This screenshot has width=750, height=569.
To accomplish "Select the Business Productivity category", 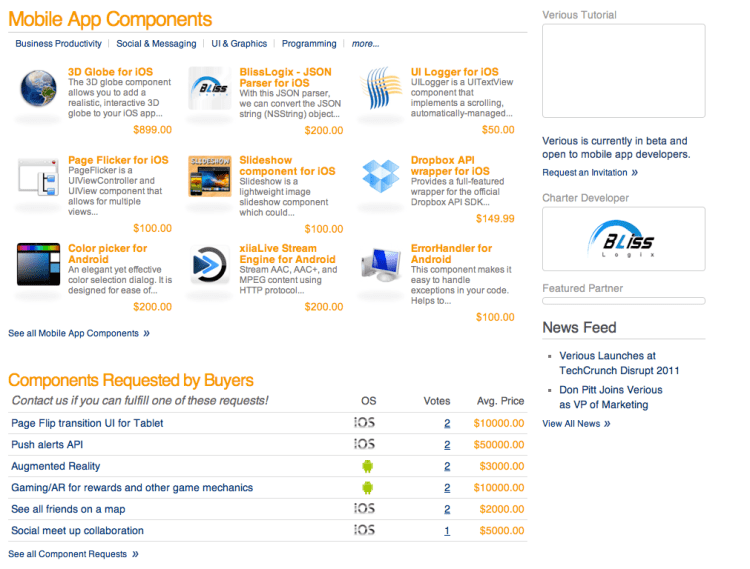I will click(x=58, y=44).
